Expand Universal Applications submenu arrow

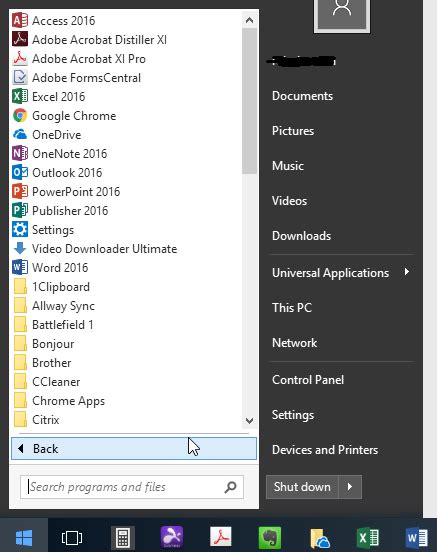(x=407, y=272)
